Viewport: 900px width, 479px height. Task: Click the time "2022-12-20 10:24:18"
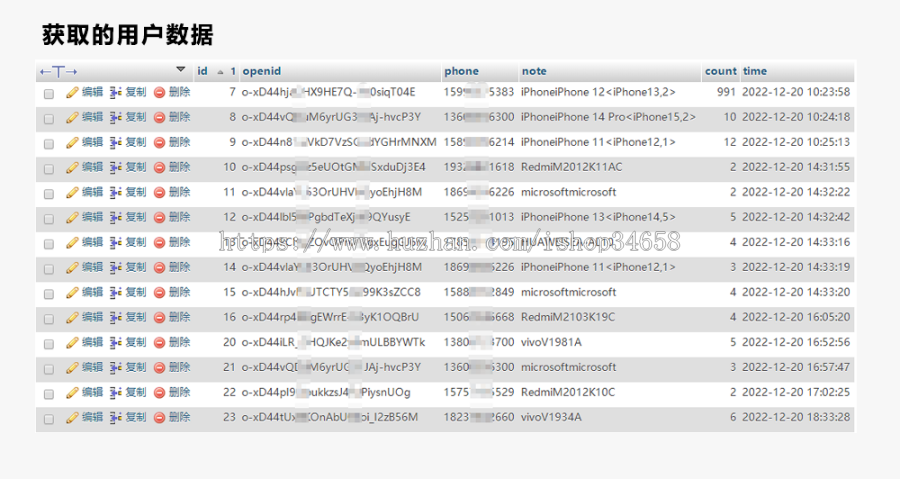point(796,117)
